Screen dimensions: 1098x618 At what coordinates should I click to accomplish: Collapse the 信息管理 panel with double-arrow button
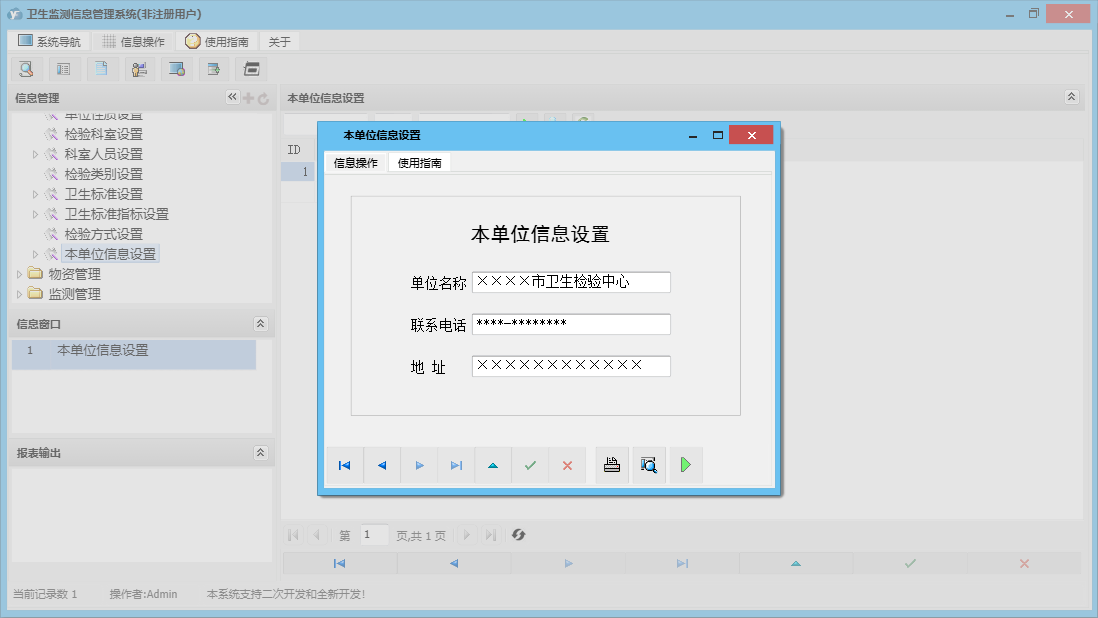pos(231,97)
